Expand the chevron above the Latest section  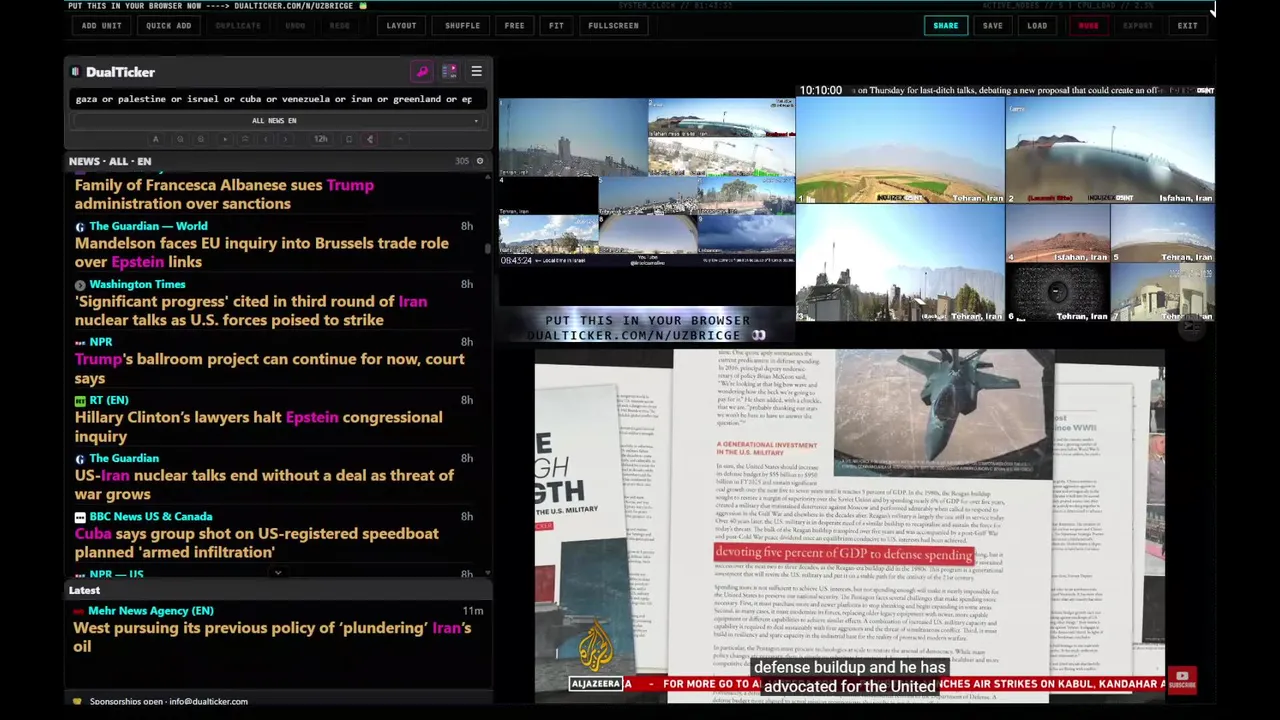278,573
